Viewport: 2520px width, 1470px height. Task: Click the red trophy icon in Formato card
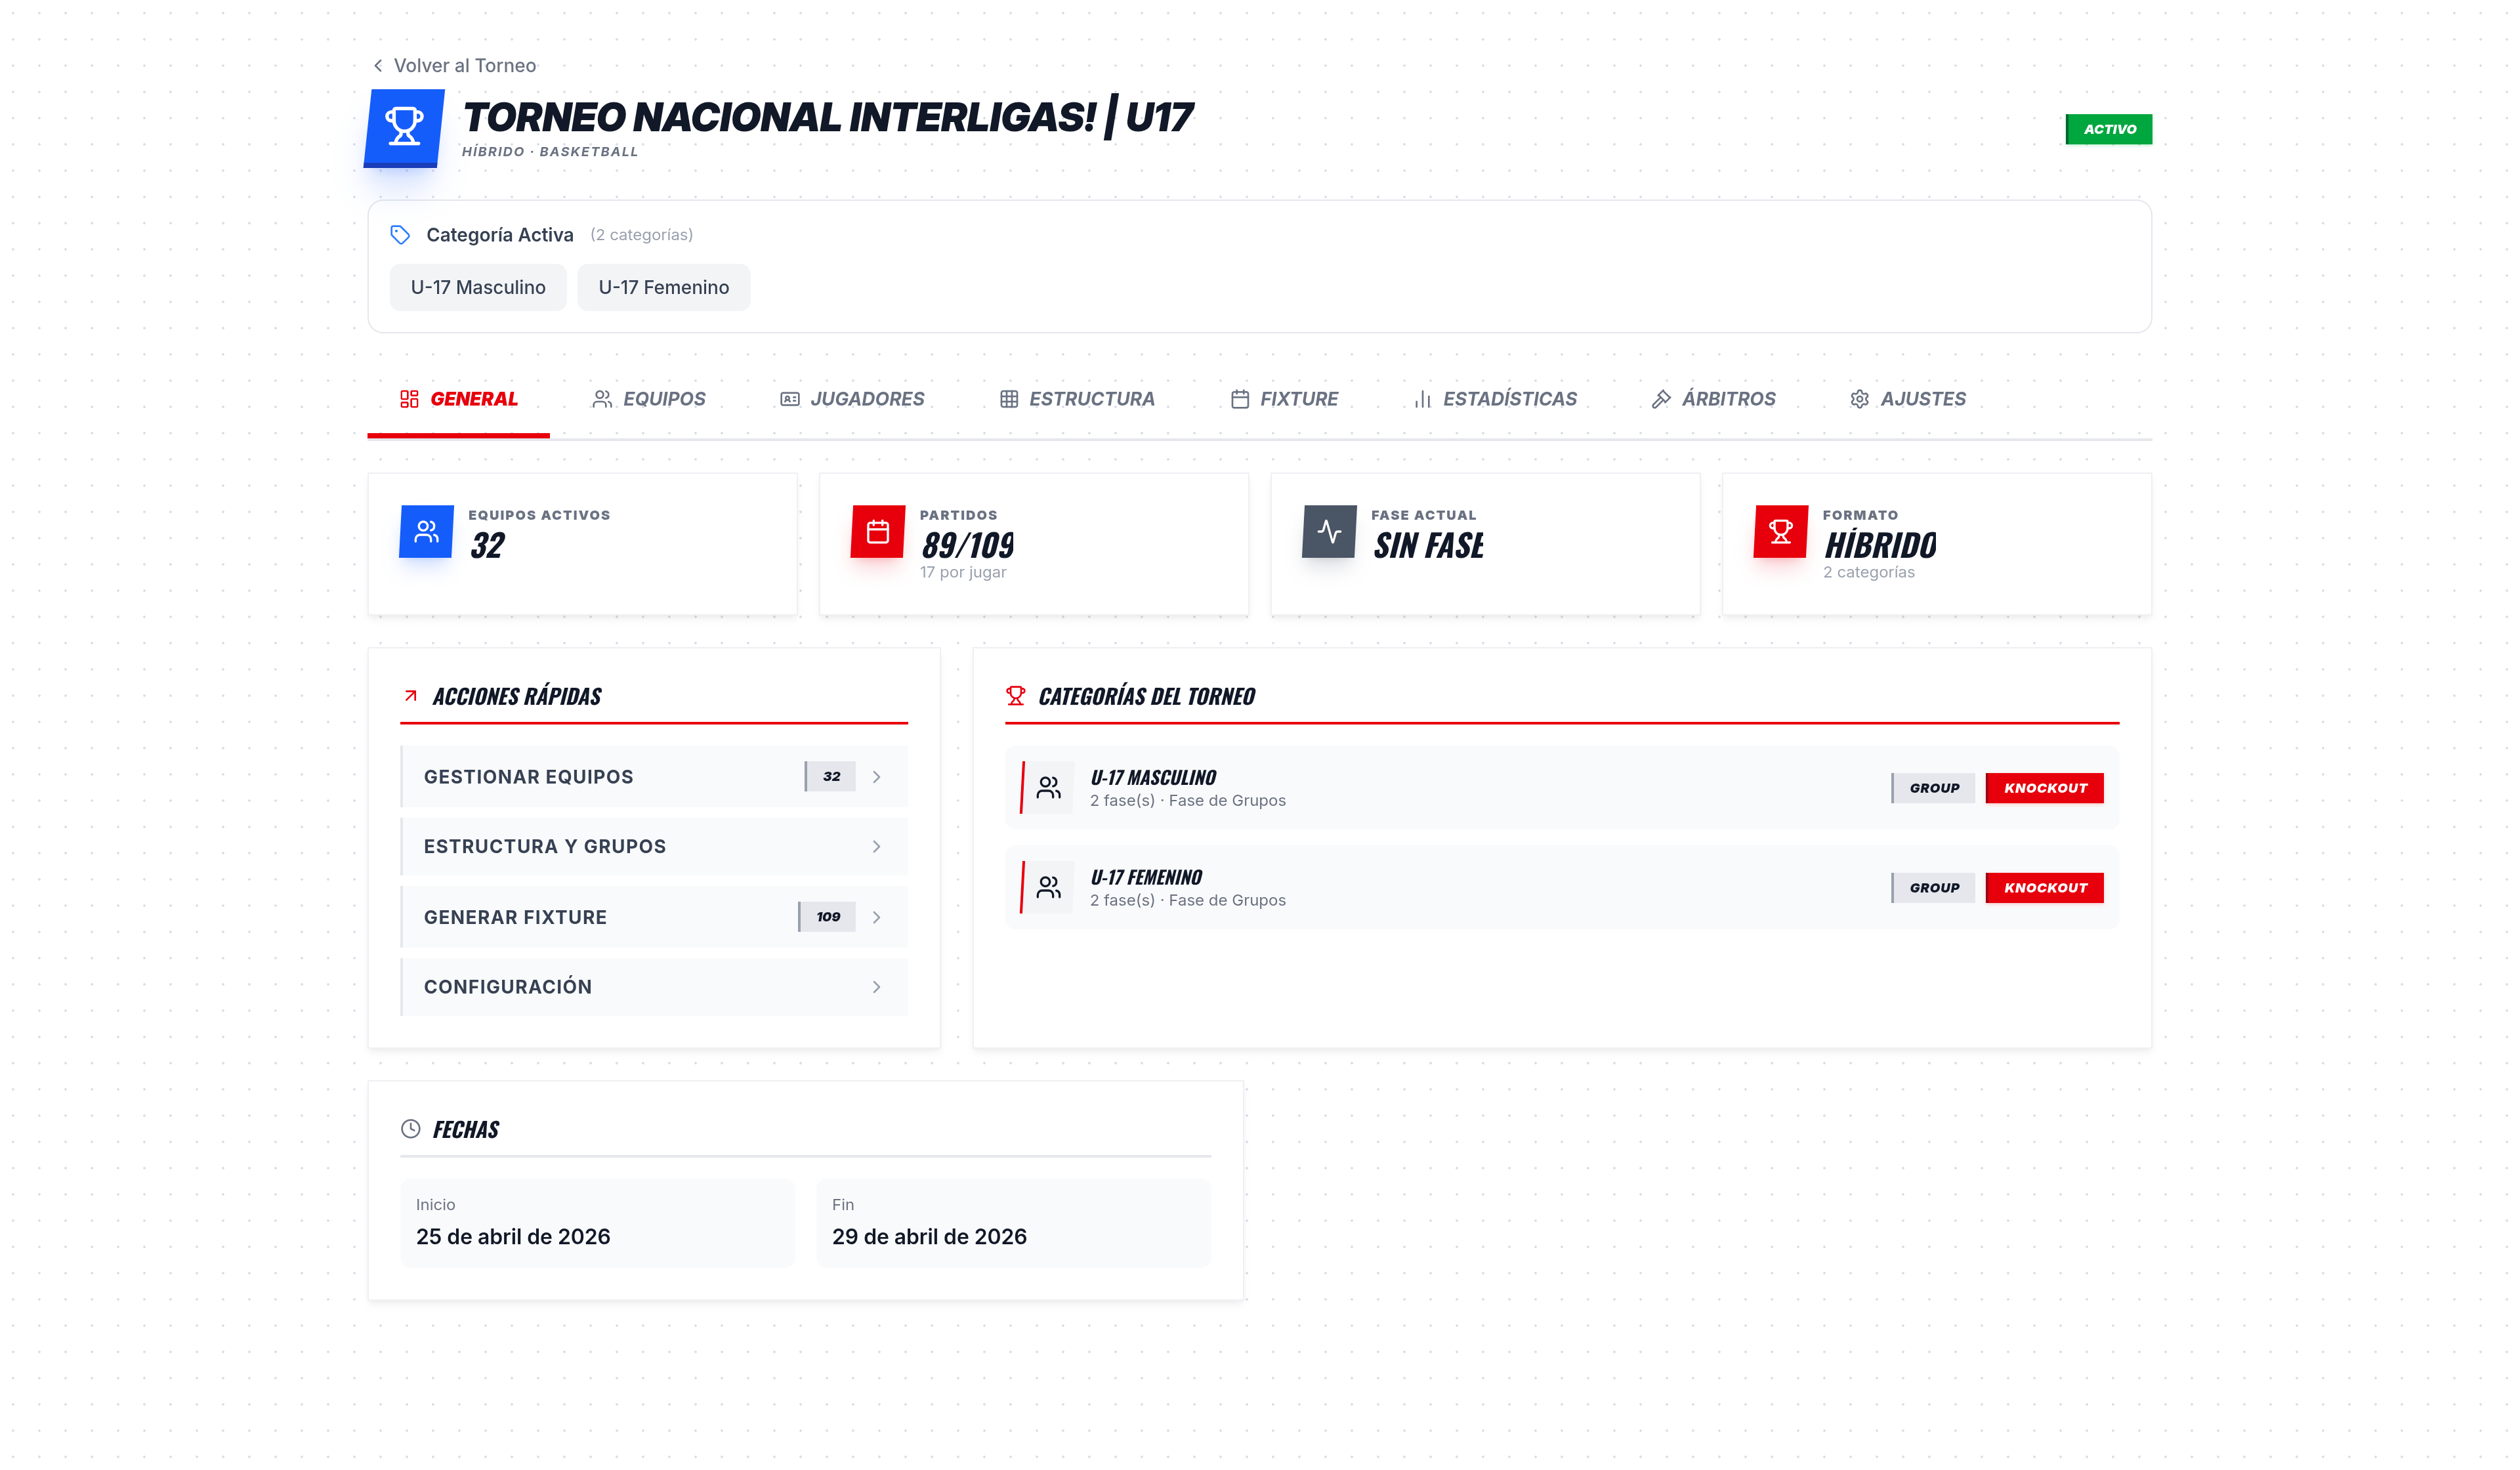coord(1781,531)
